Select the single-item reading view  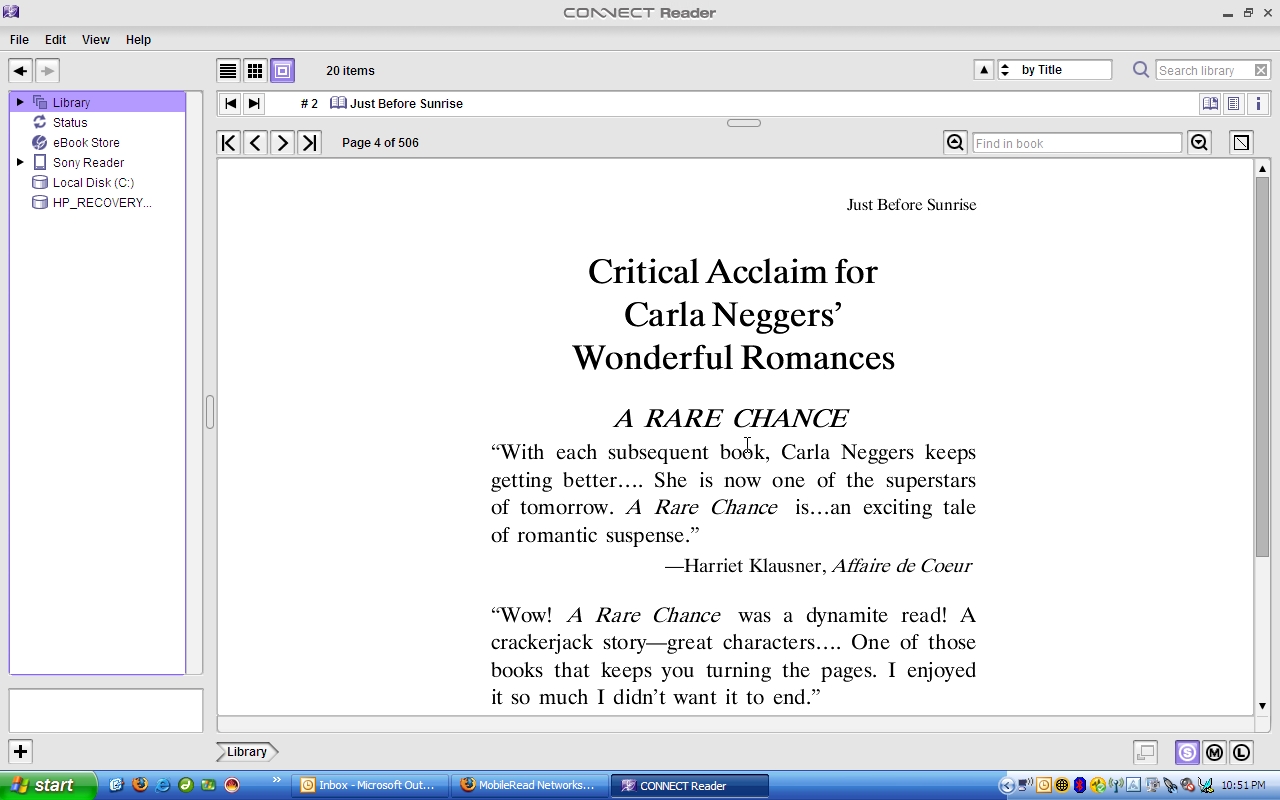tap(283, 71)
